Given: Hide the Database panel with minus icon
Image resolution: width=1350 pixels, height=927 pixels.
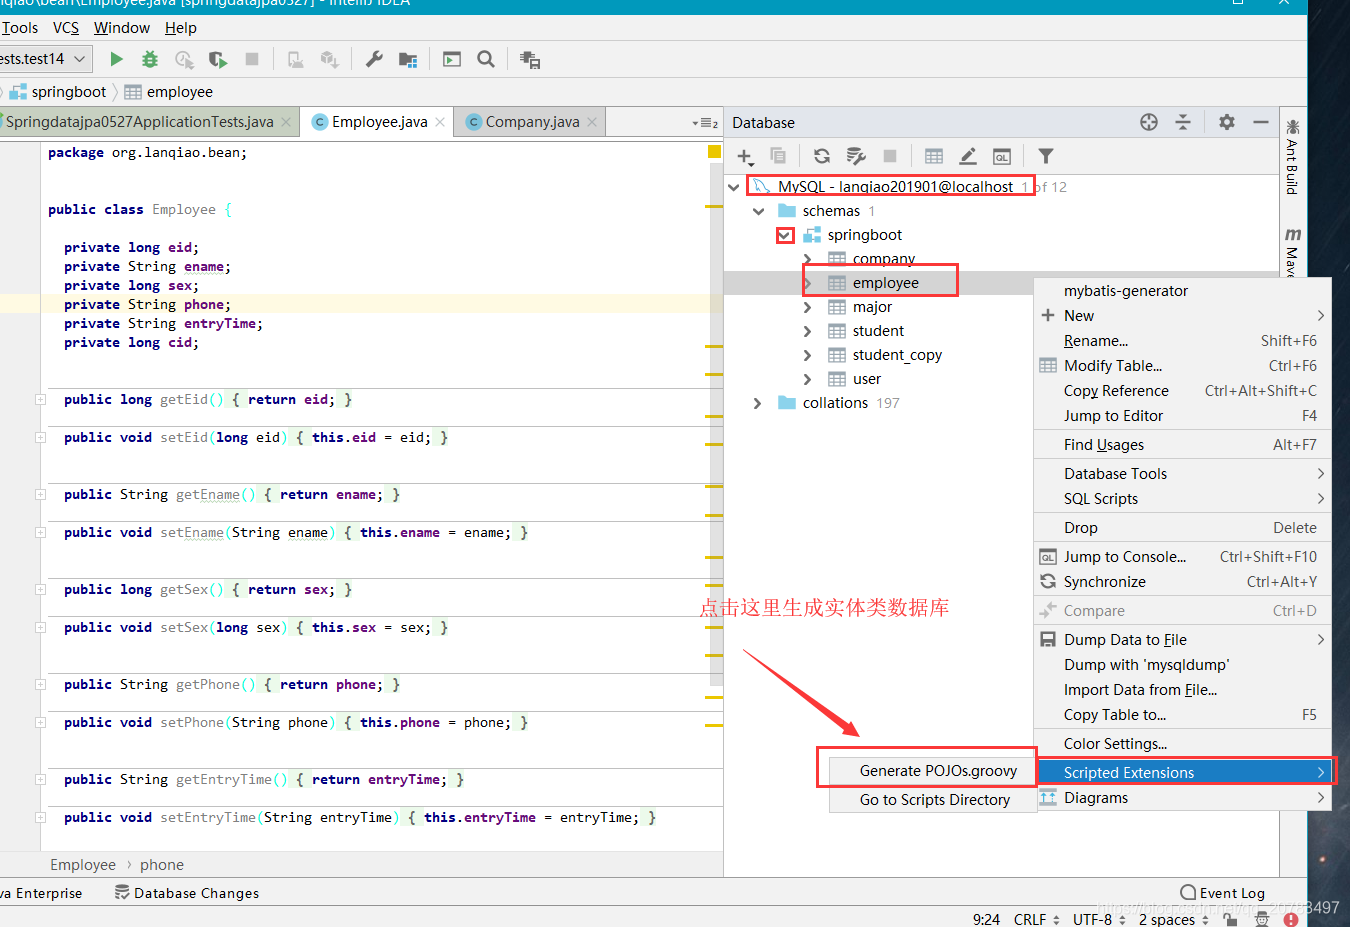Looking at the screenshot, I should [1261, 122].
